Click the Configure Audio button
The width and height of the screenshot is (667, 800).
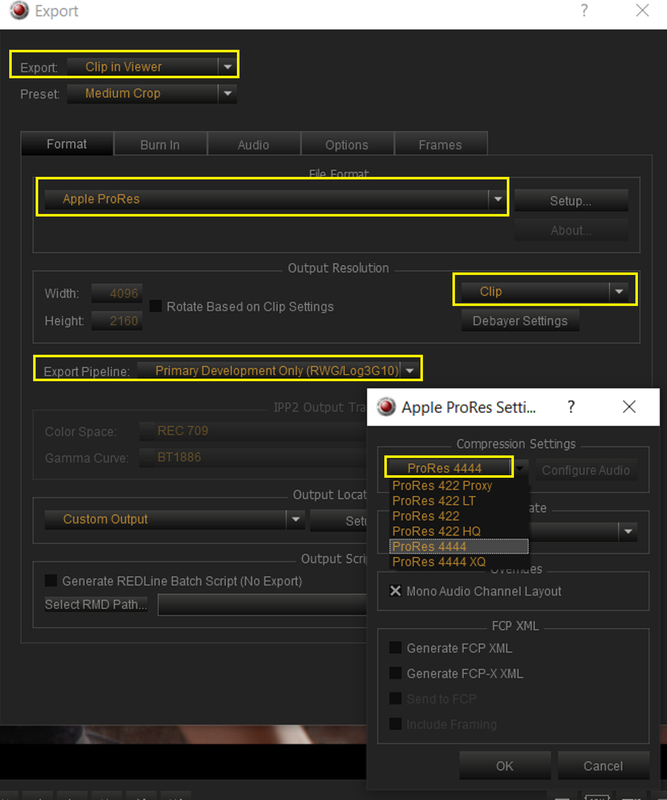click(x=586, y=470)
